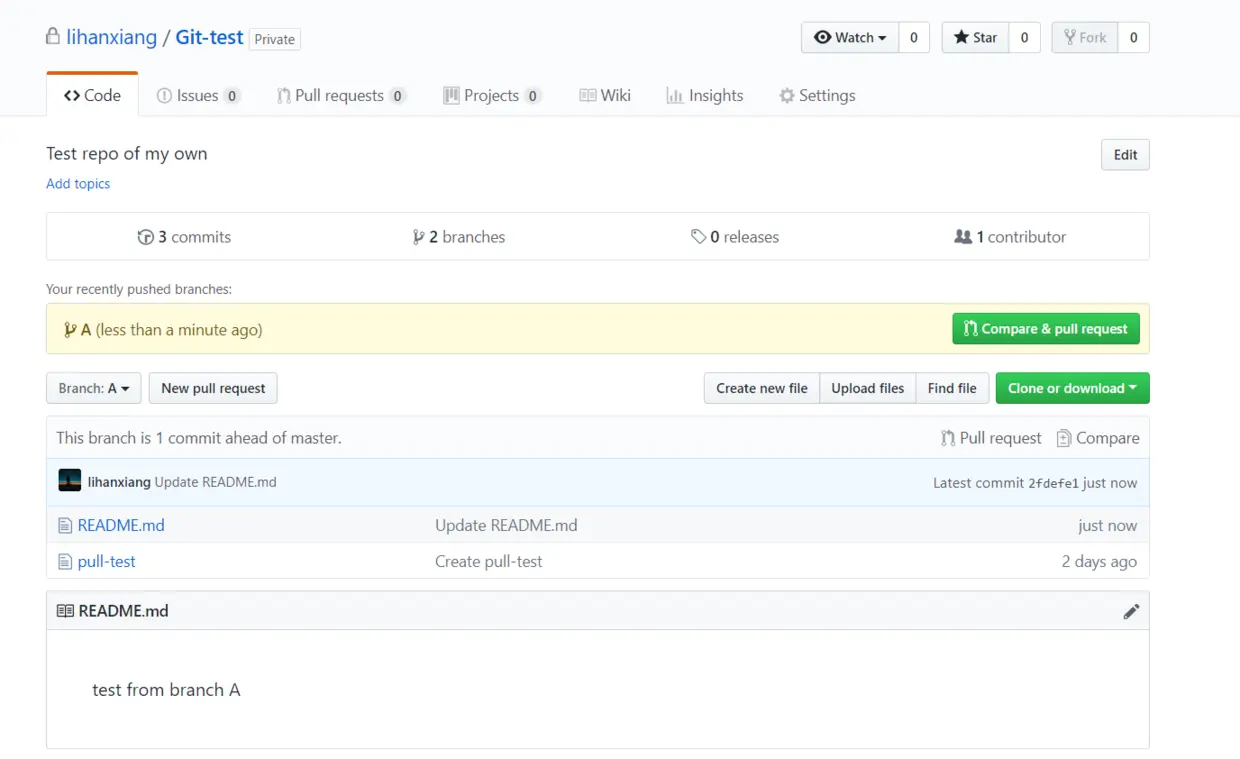Open branch A in recently pushed banner
This screenshot has height=759, width=1240.
pyautogui.click(x=86, y=330)
